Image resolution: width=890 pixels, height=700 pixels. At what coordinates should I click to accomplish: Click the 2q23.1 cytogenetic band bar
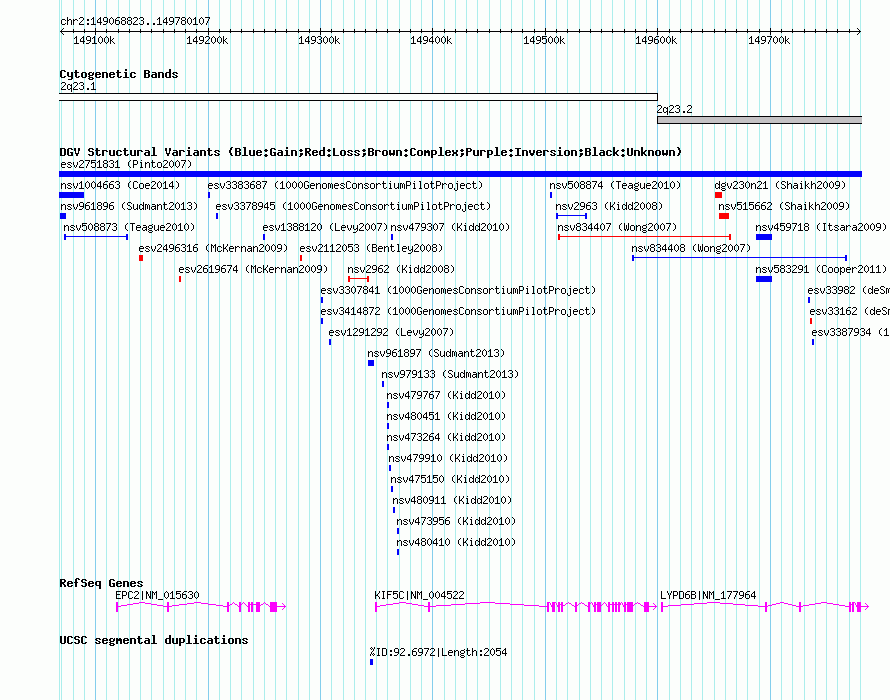click(x=358, y=97)
